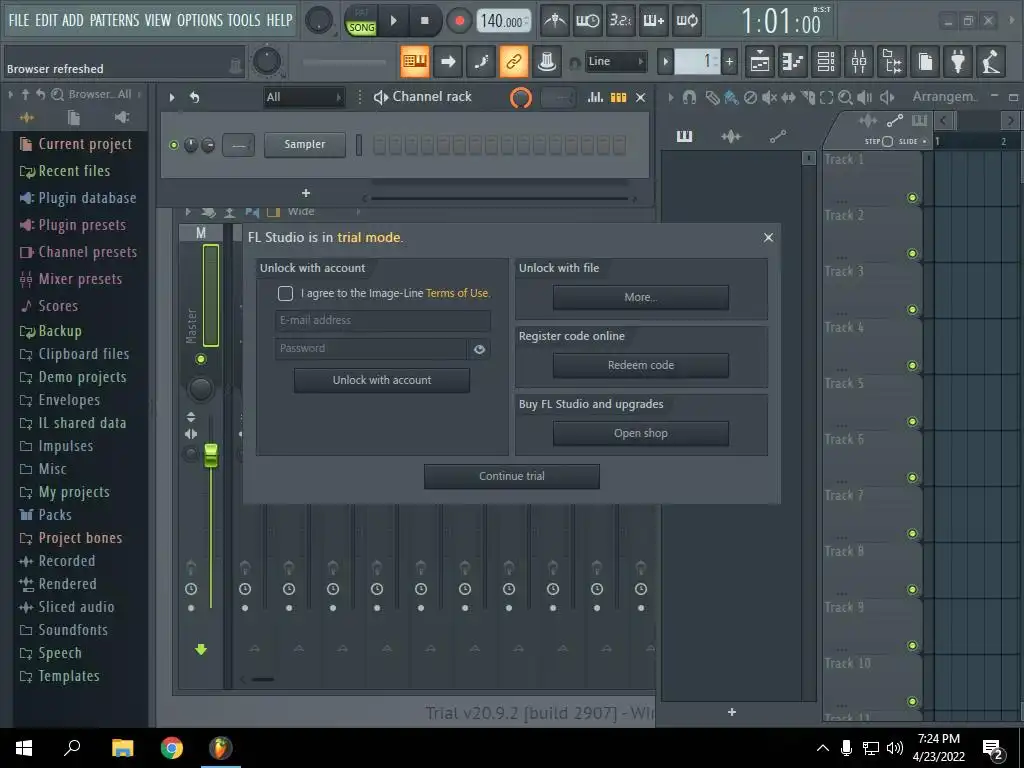Click the Play transport button
This screenshot has height=768, width=1024.
click(x=393, y=20)
